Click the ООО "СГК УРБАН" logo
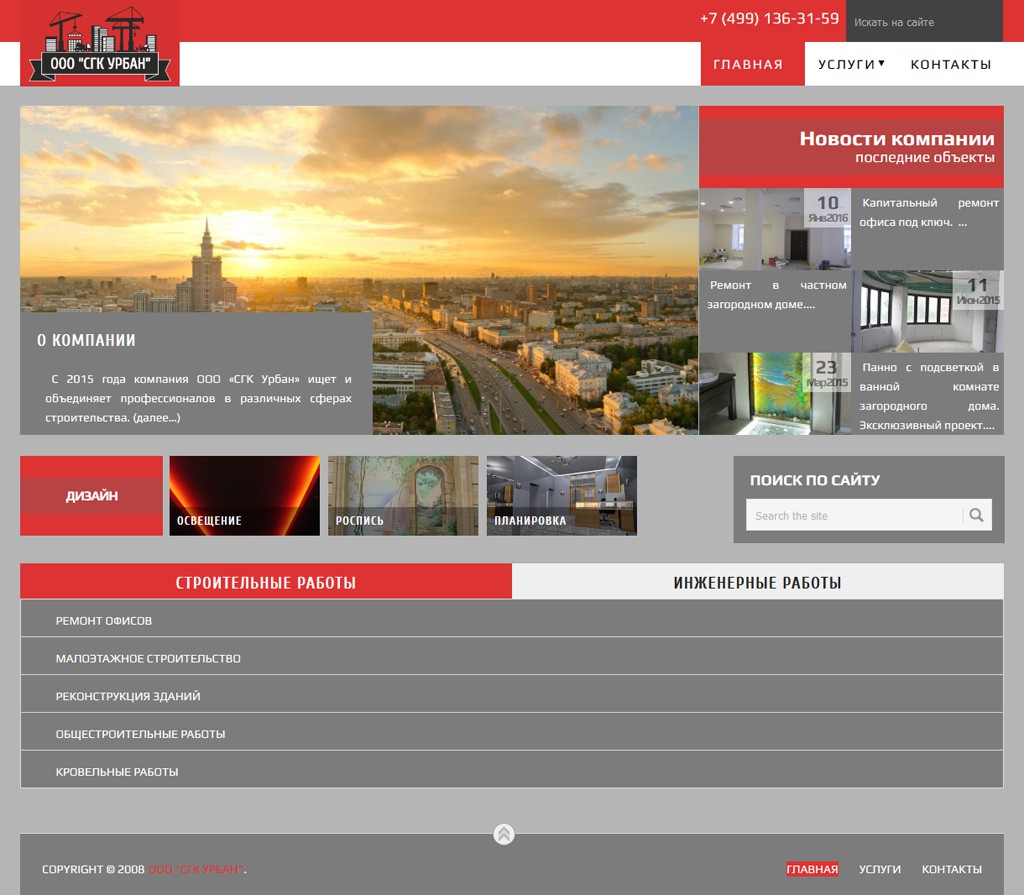Image resolution: width=1024 pixels, height=895 pixels. (x=100, y=43)
